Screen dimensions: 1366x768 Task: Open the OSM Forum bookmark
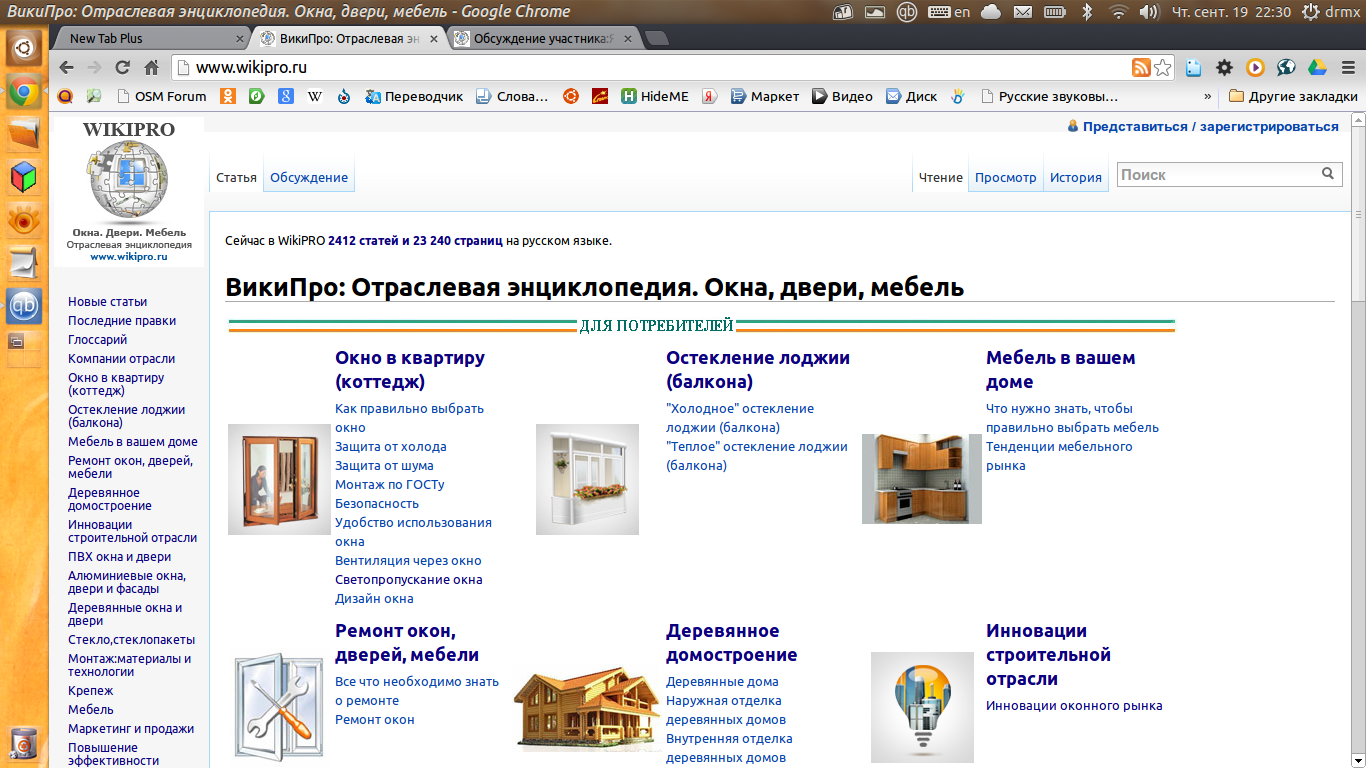[x=161, y=97]
